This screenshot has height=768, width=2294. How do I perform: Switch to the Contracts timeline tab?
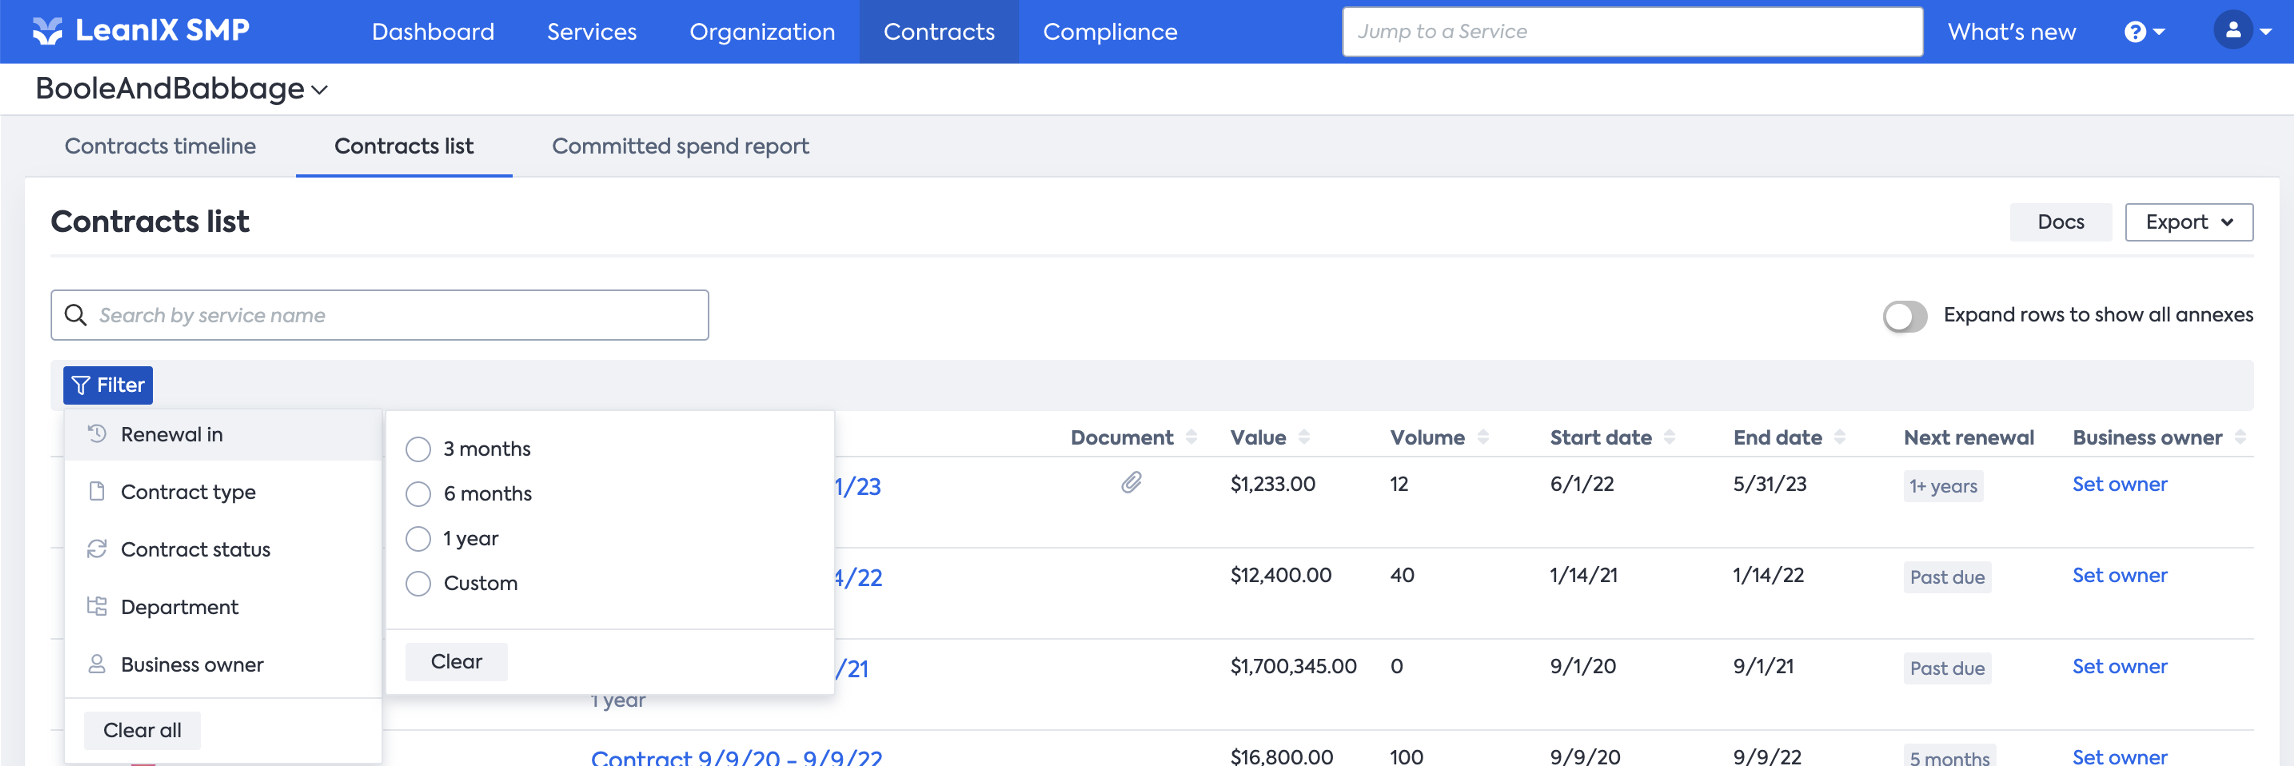(x=160, y=146)
